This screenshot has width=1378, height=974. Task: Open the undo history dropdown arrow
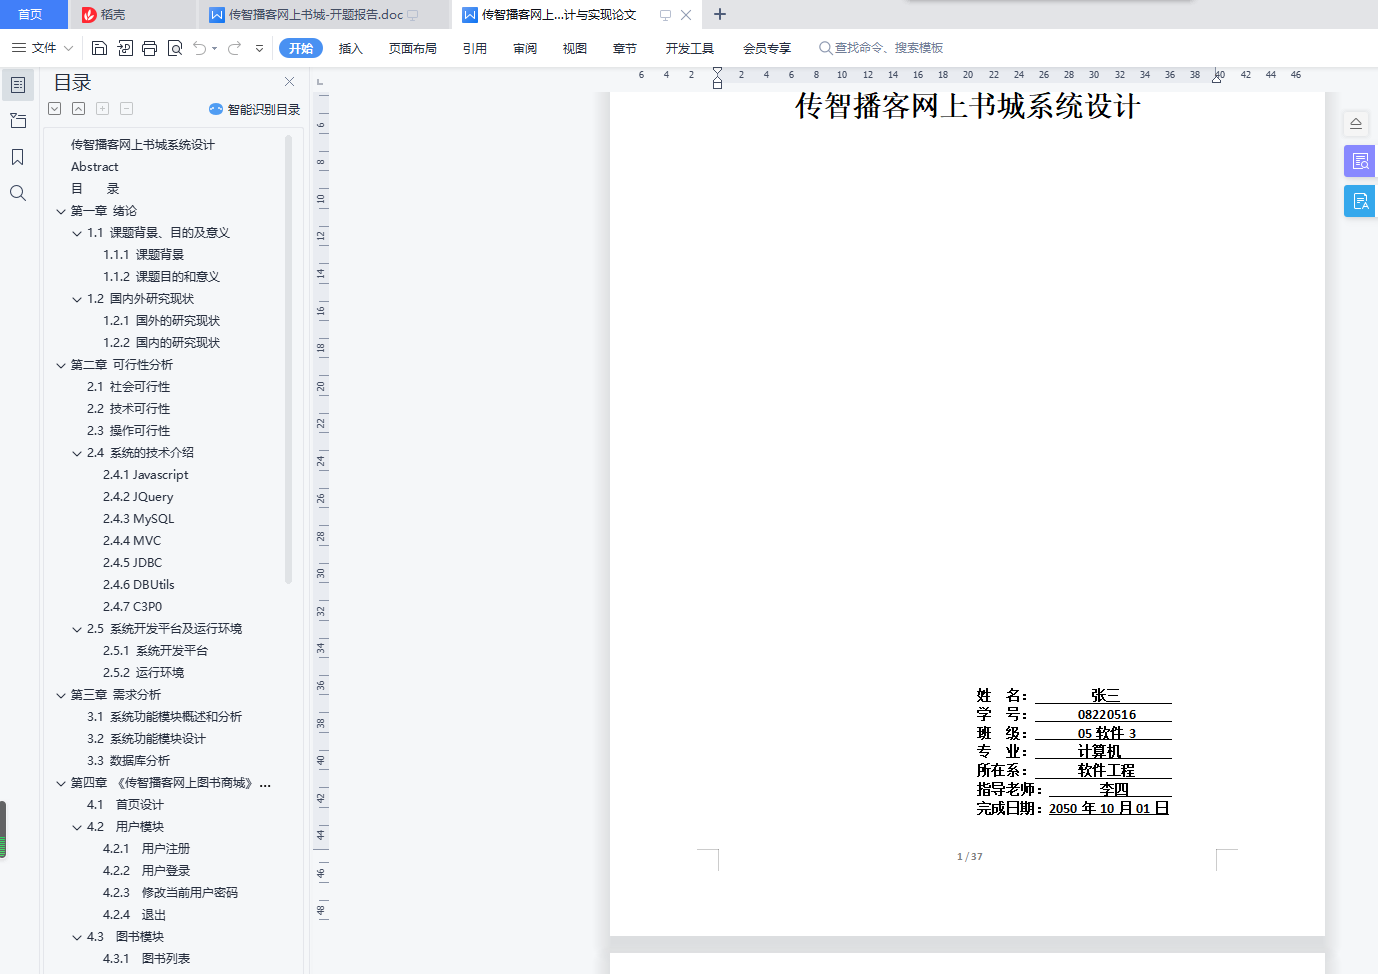(215, 48)
